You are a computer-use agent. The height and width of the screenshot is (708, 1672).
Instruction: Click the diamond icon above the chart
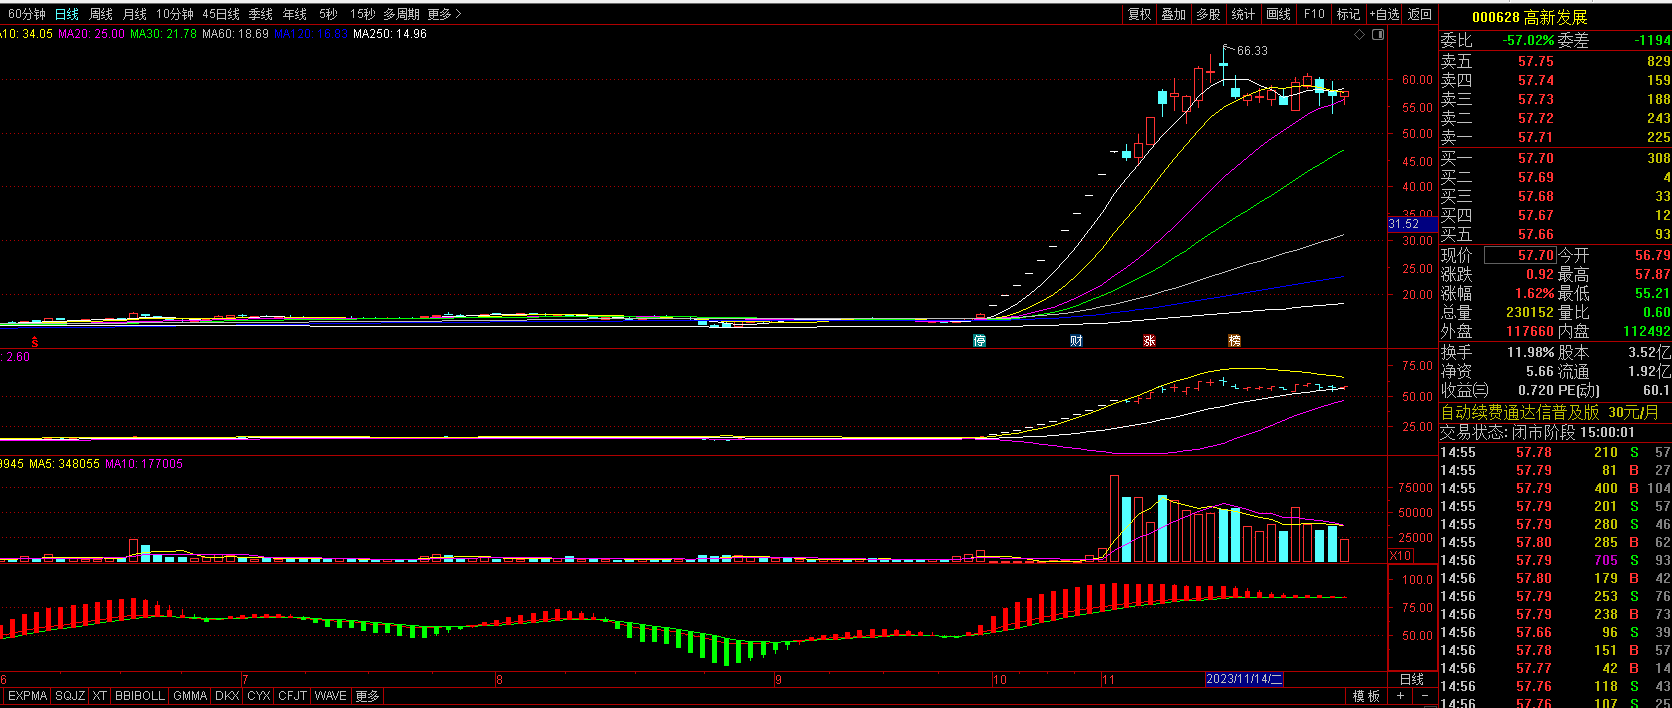pos(1359,35)
